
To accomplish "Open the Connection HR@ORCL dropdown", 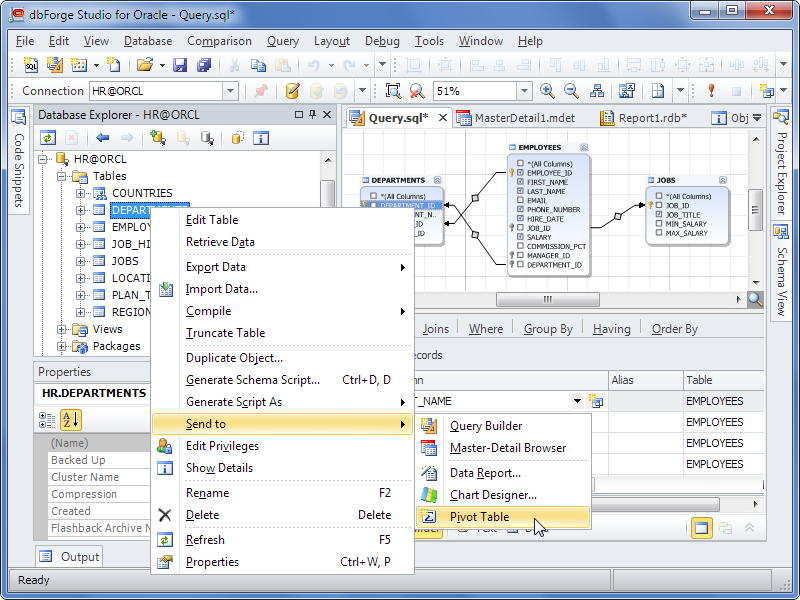I will (230, 91).
